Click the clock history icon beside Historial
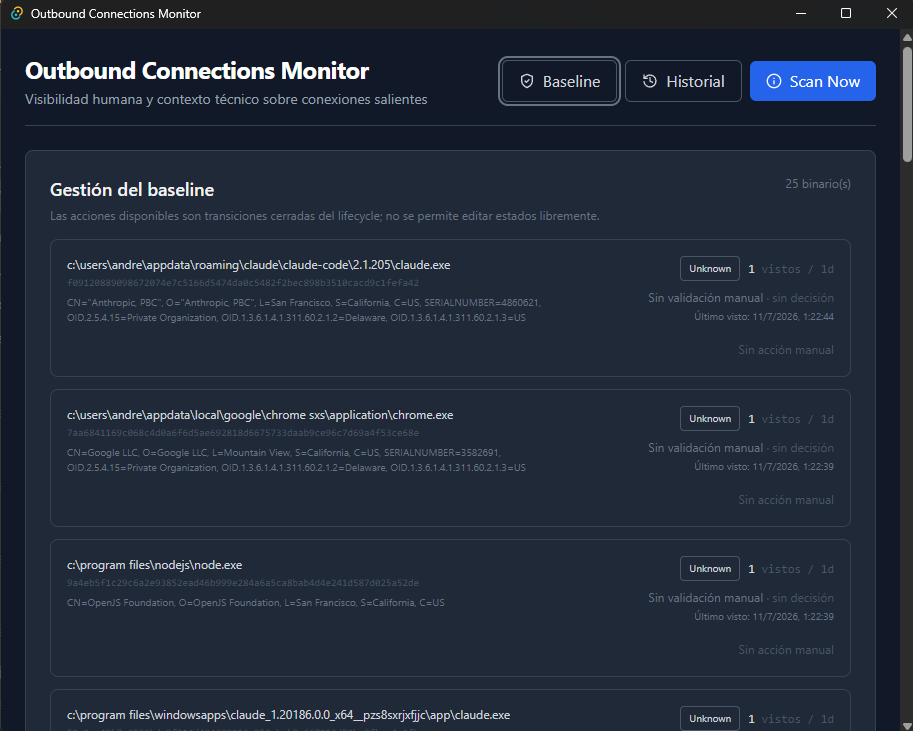Viewport: 913px width, 731px height. point(649,82)
